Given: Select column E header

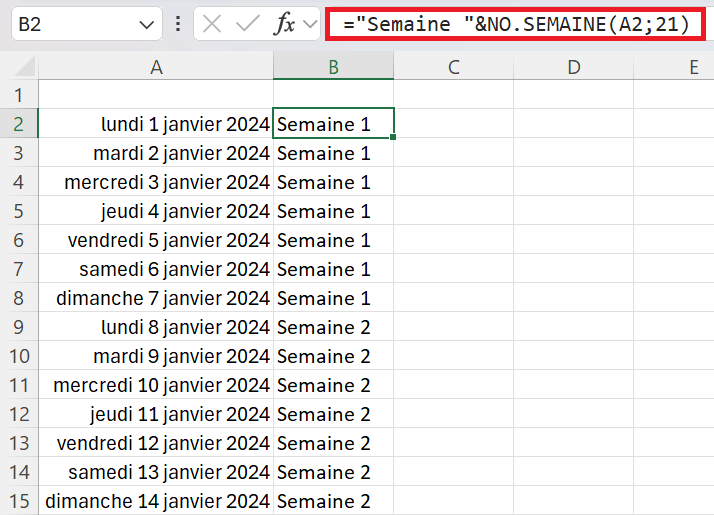Looking at the screenshot, I should [x=674, y=67].
